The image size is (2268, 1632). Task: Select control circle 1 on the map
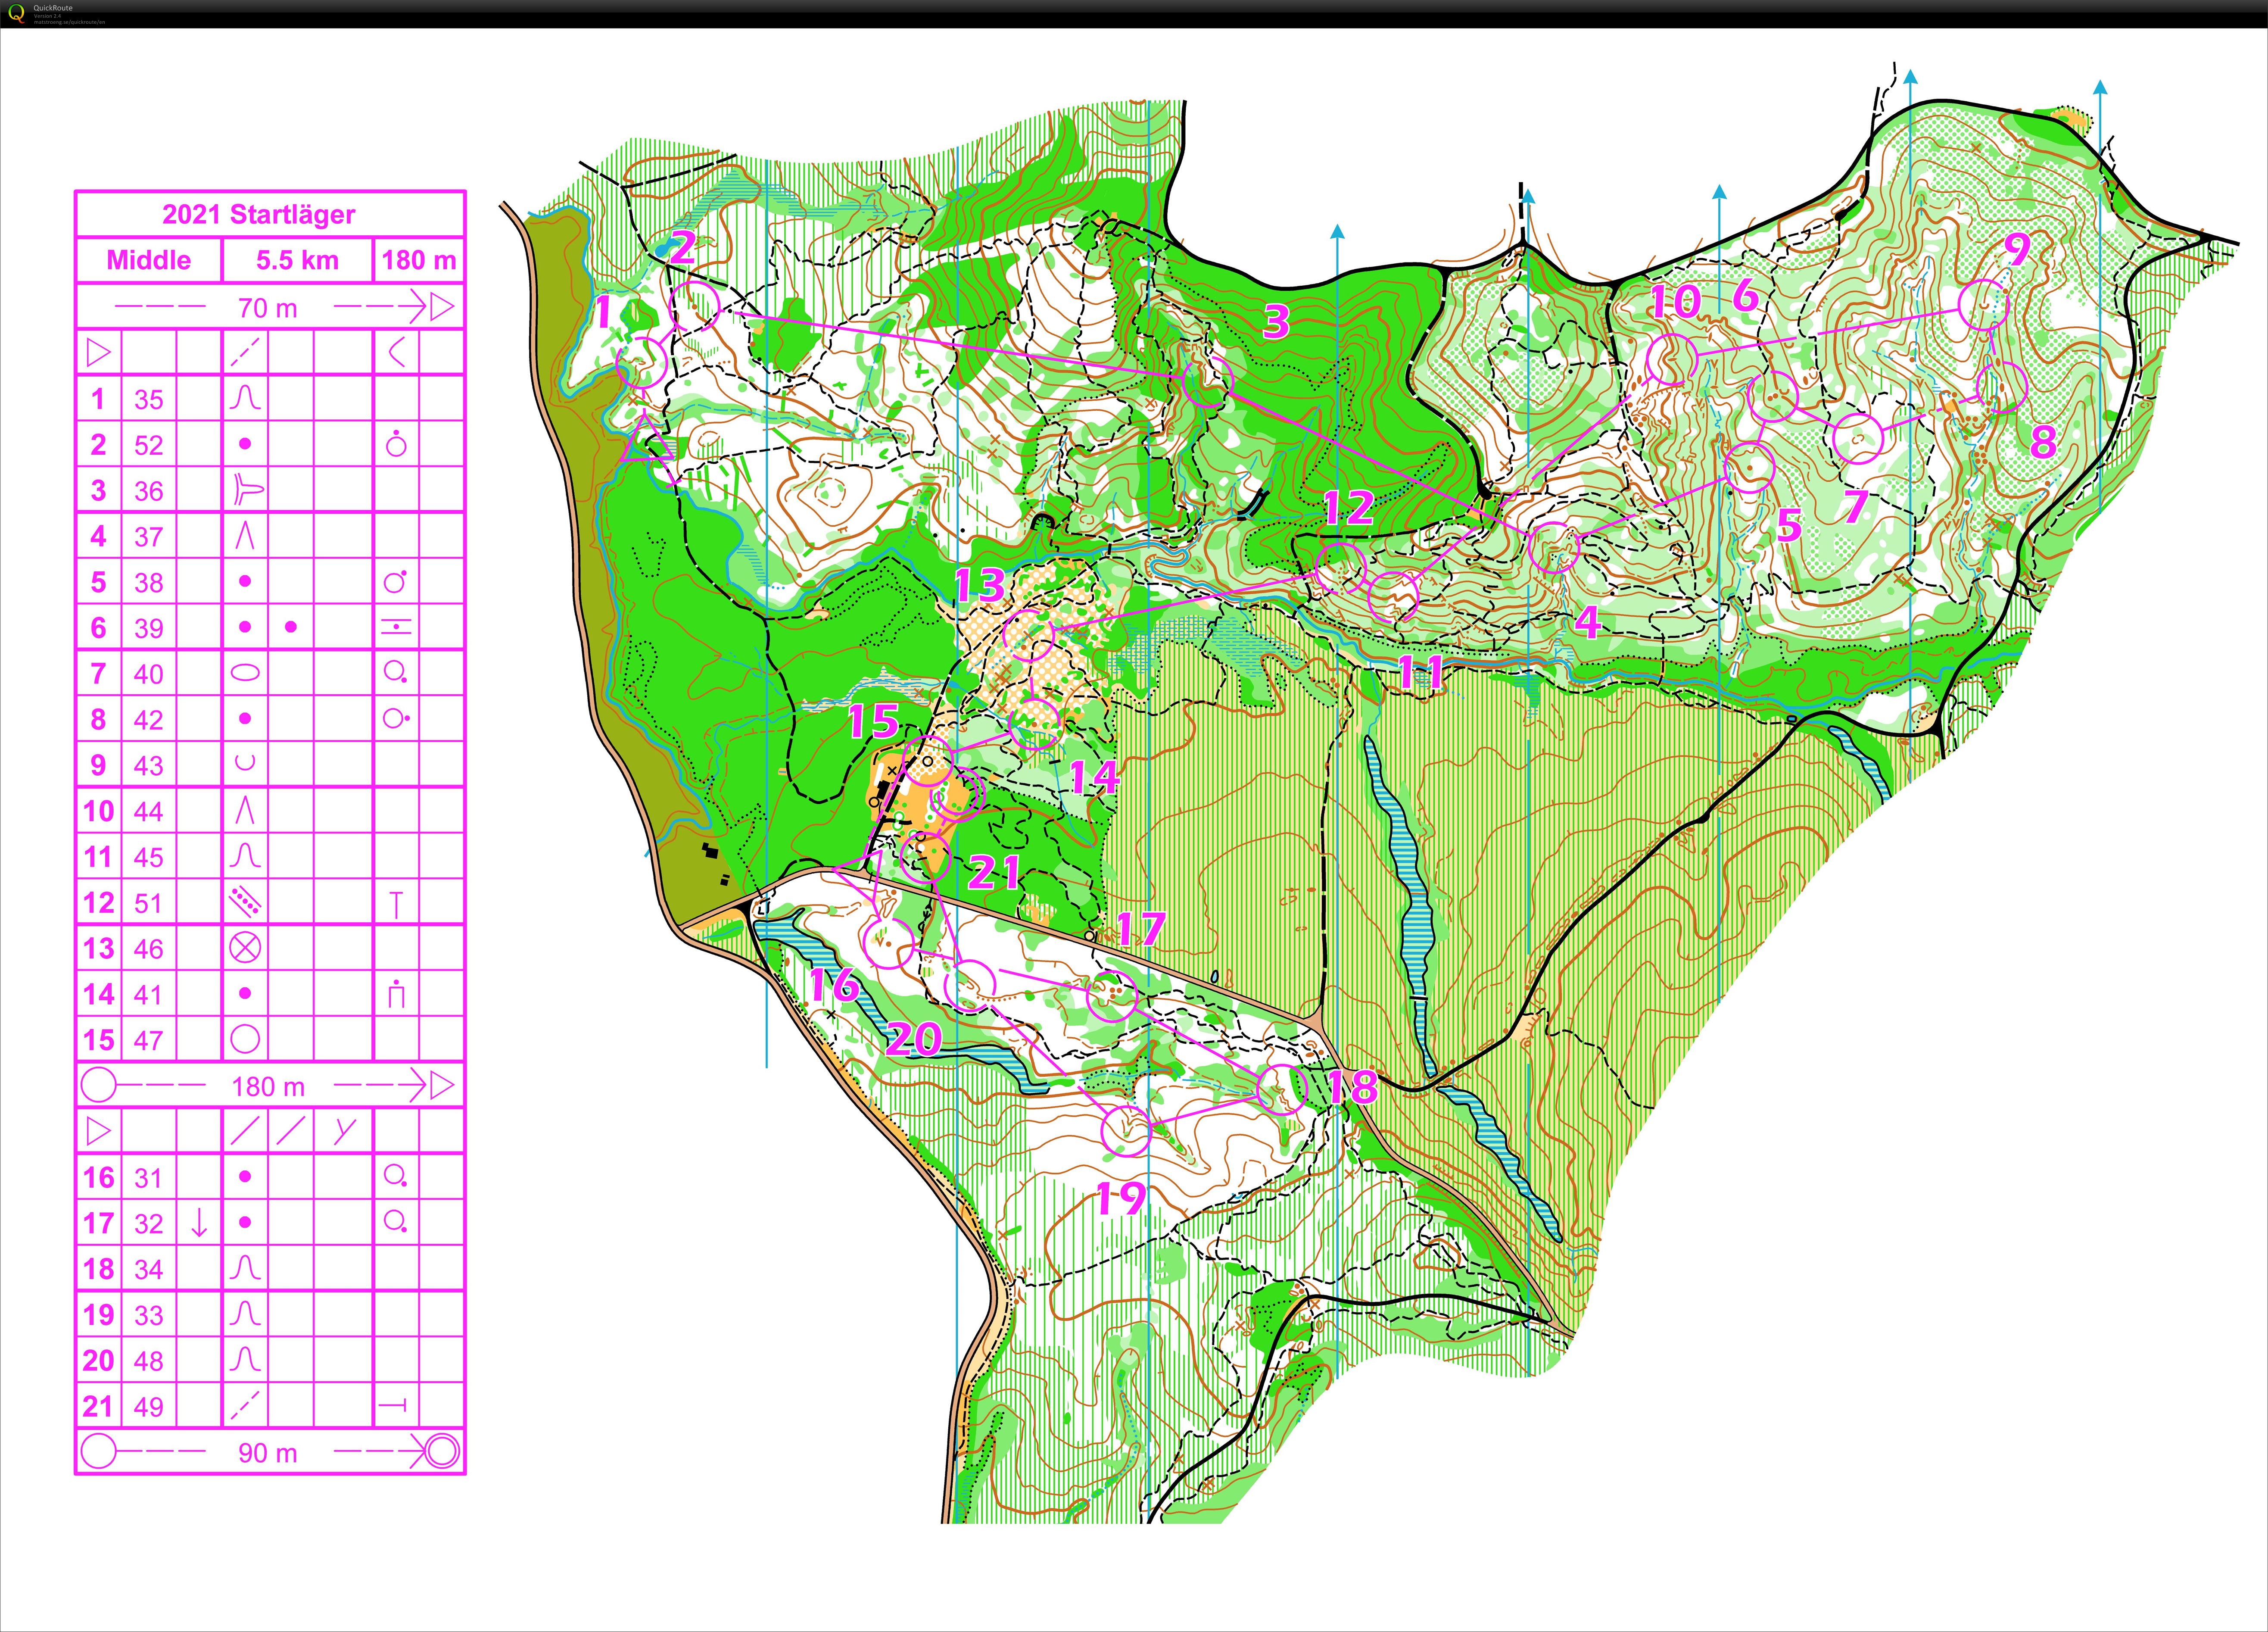642,362
